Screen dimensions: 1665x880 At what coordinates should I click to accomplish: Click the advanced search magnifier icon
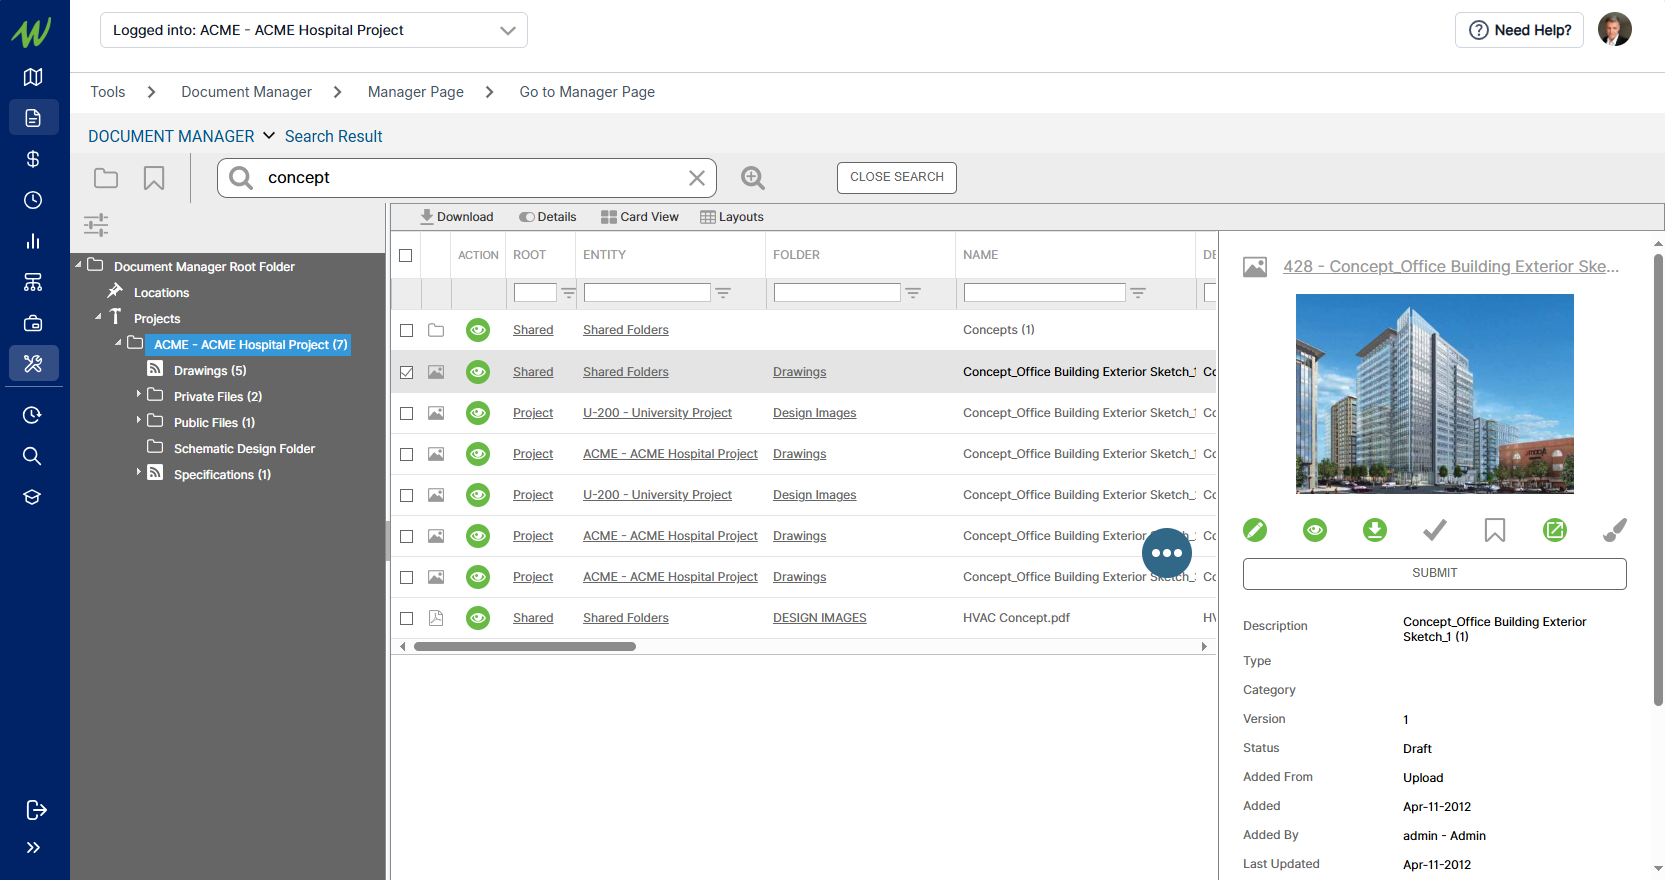[752, 178]
